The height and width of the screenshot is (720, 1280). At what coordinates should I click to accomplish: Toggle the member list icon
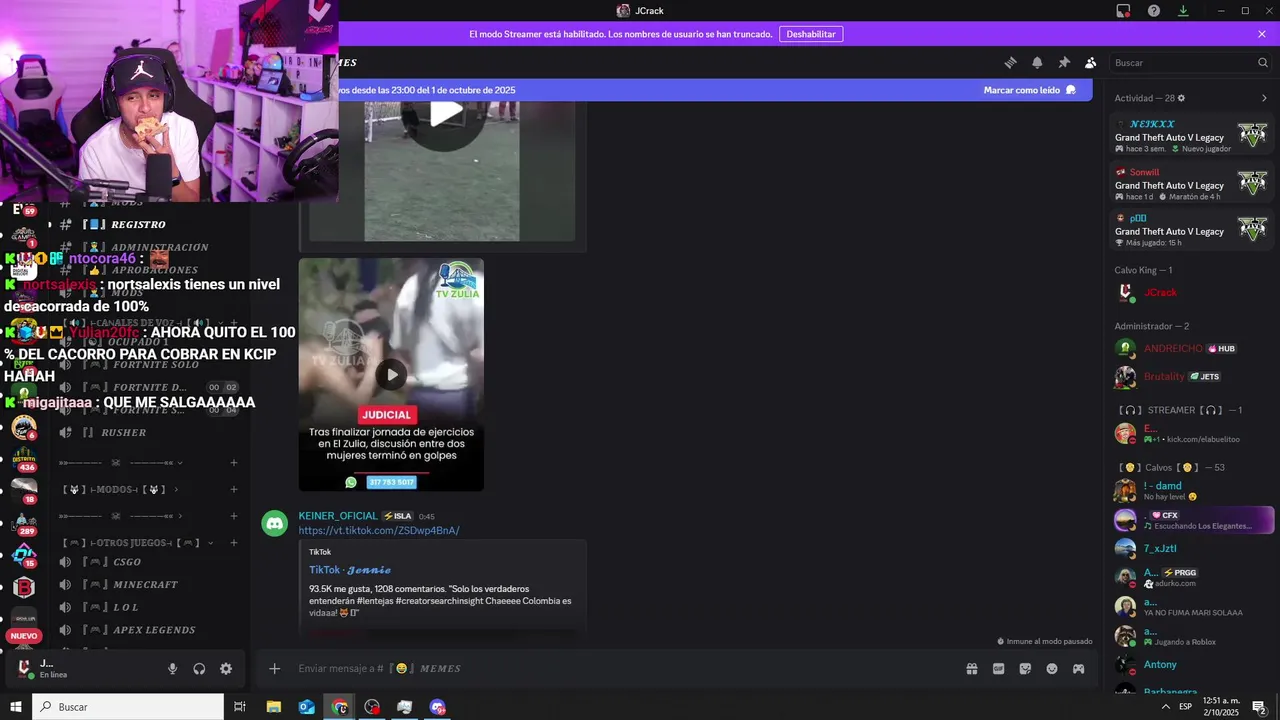[1091, 62]
